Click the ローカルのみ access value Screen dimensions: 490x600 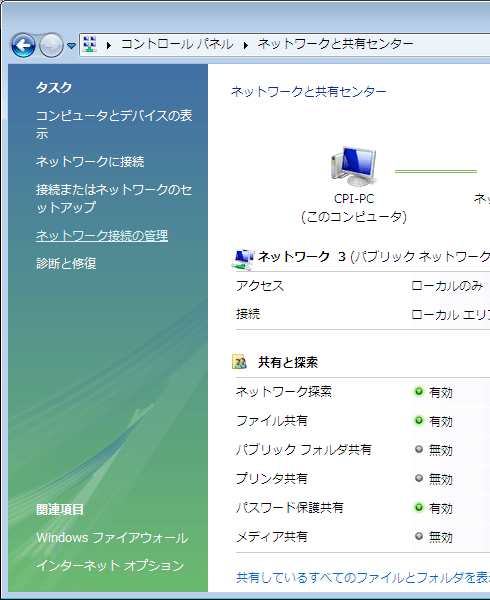(x=447, y=286)
